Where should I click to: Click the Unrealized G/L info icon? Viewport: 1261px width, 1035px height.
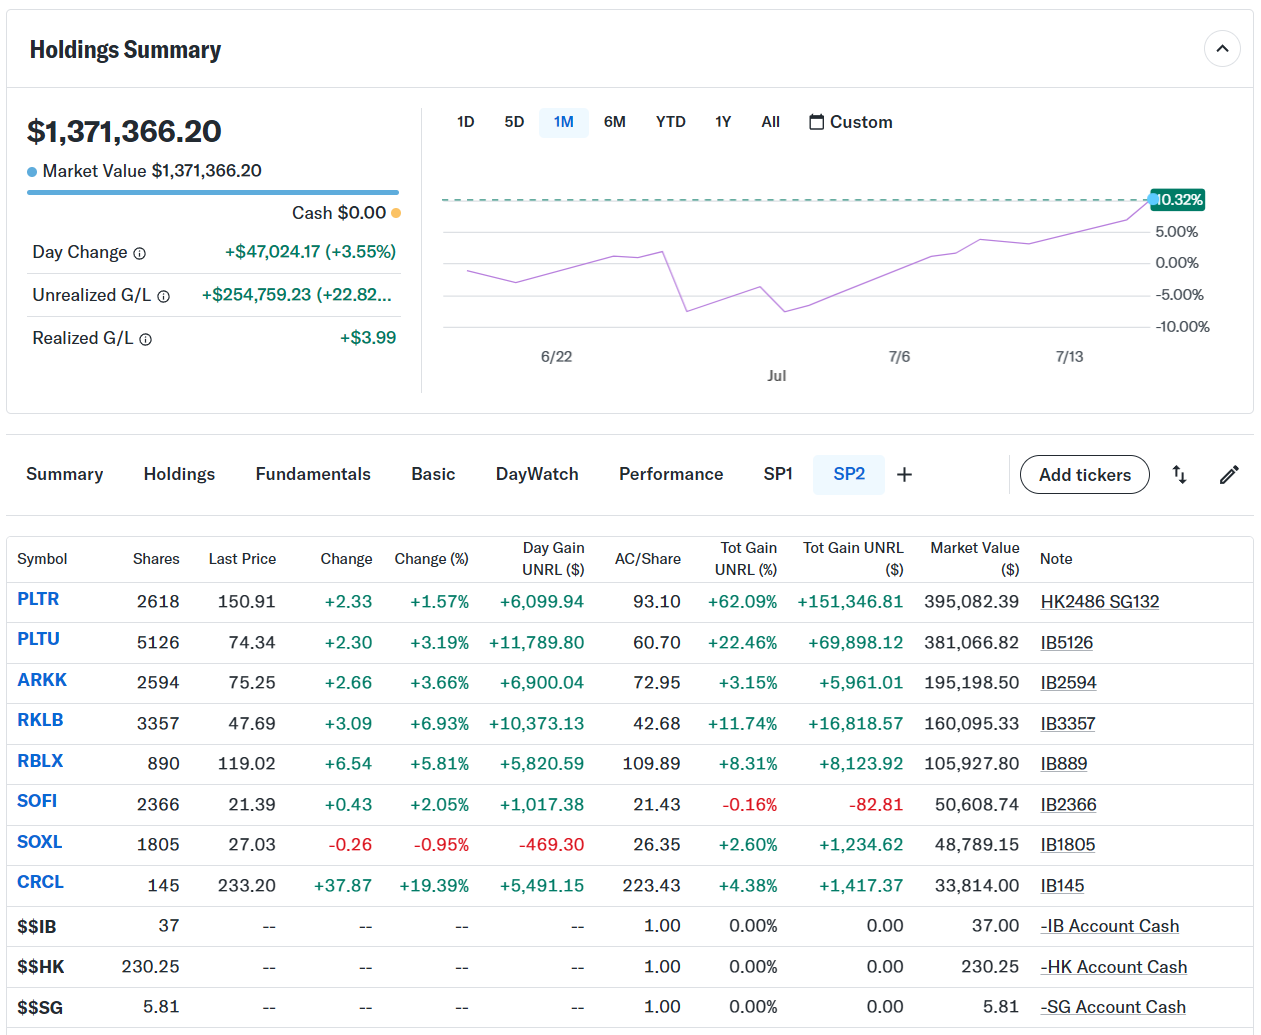tap(164, 297)
